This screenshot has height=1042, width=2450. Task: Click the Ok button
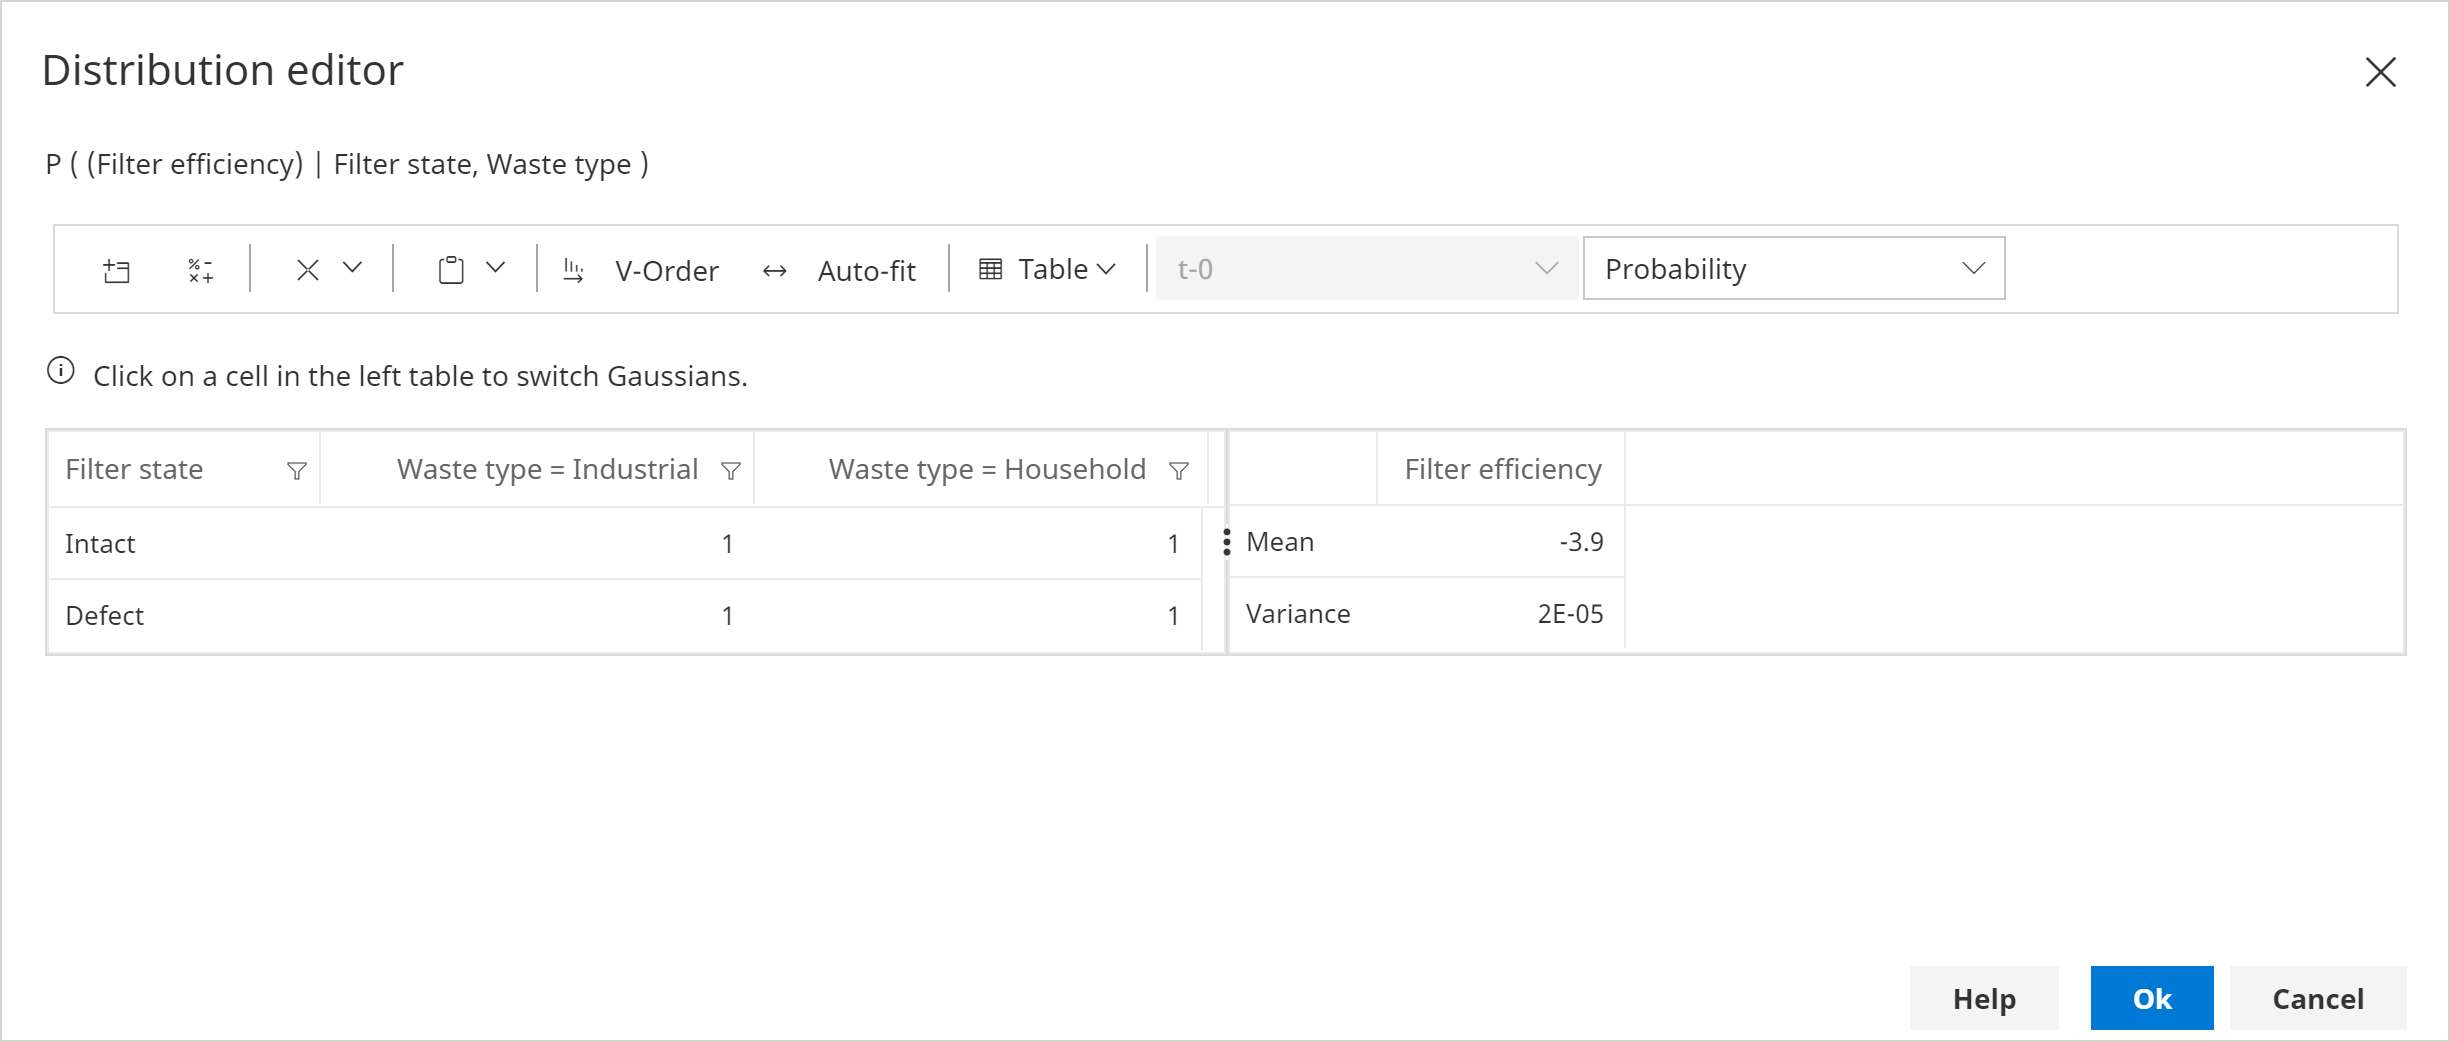pyautogui.click(x=2151, y=997)
